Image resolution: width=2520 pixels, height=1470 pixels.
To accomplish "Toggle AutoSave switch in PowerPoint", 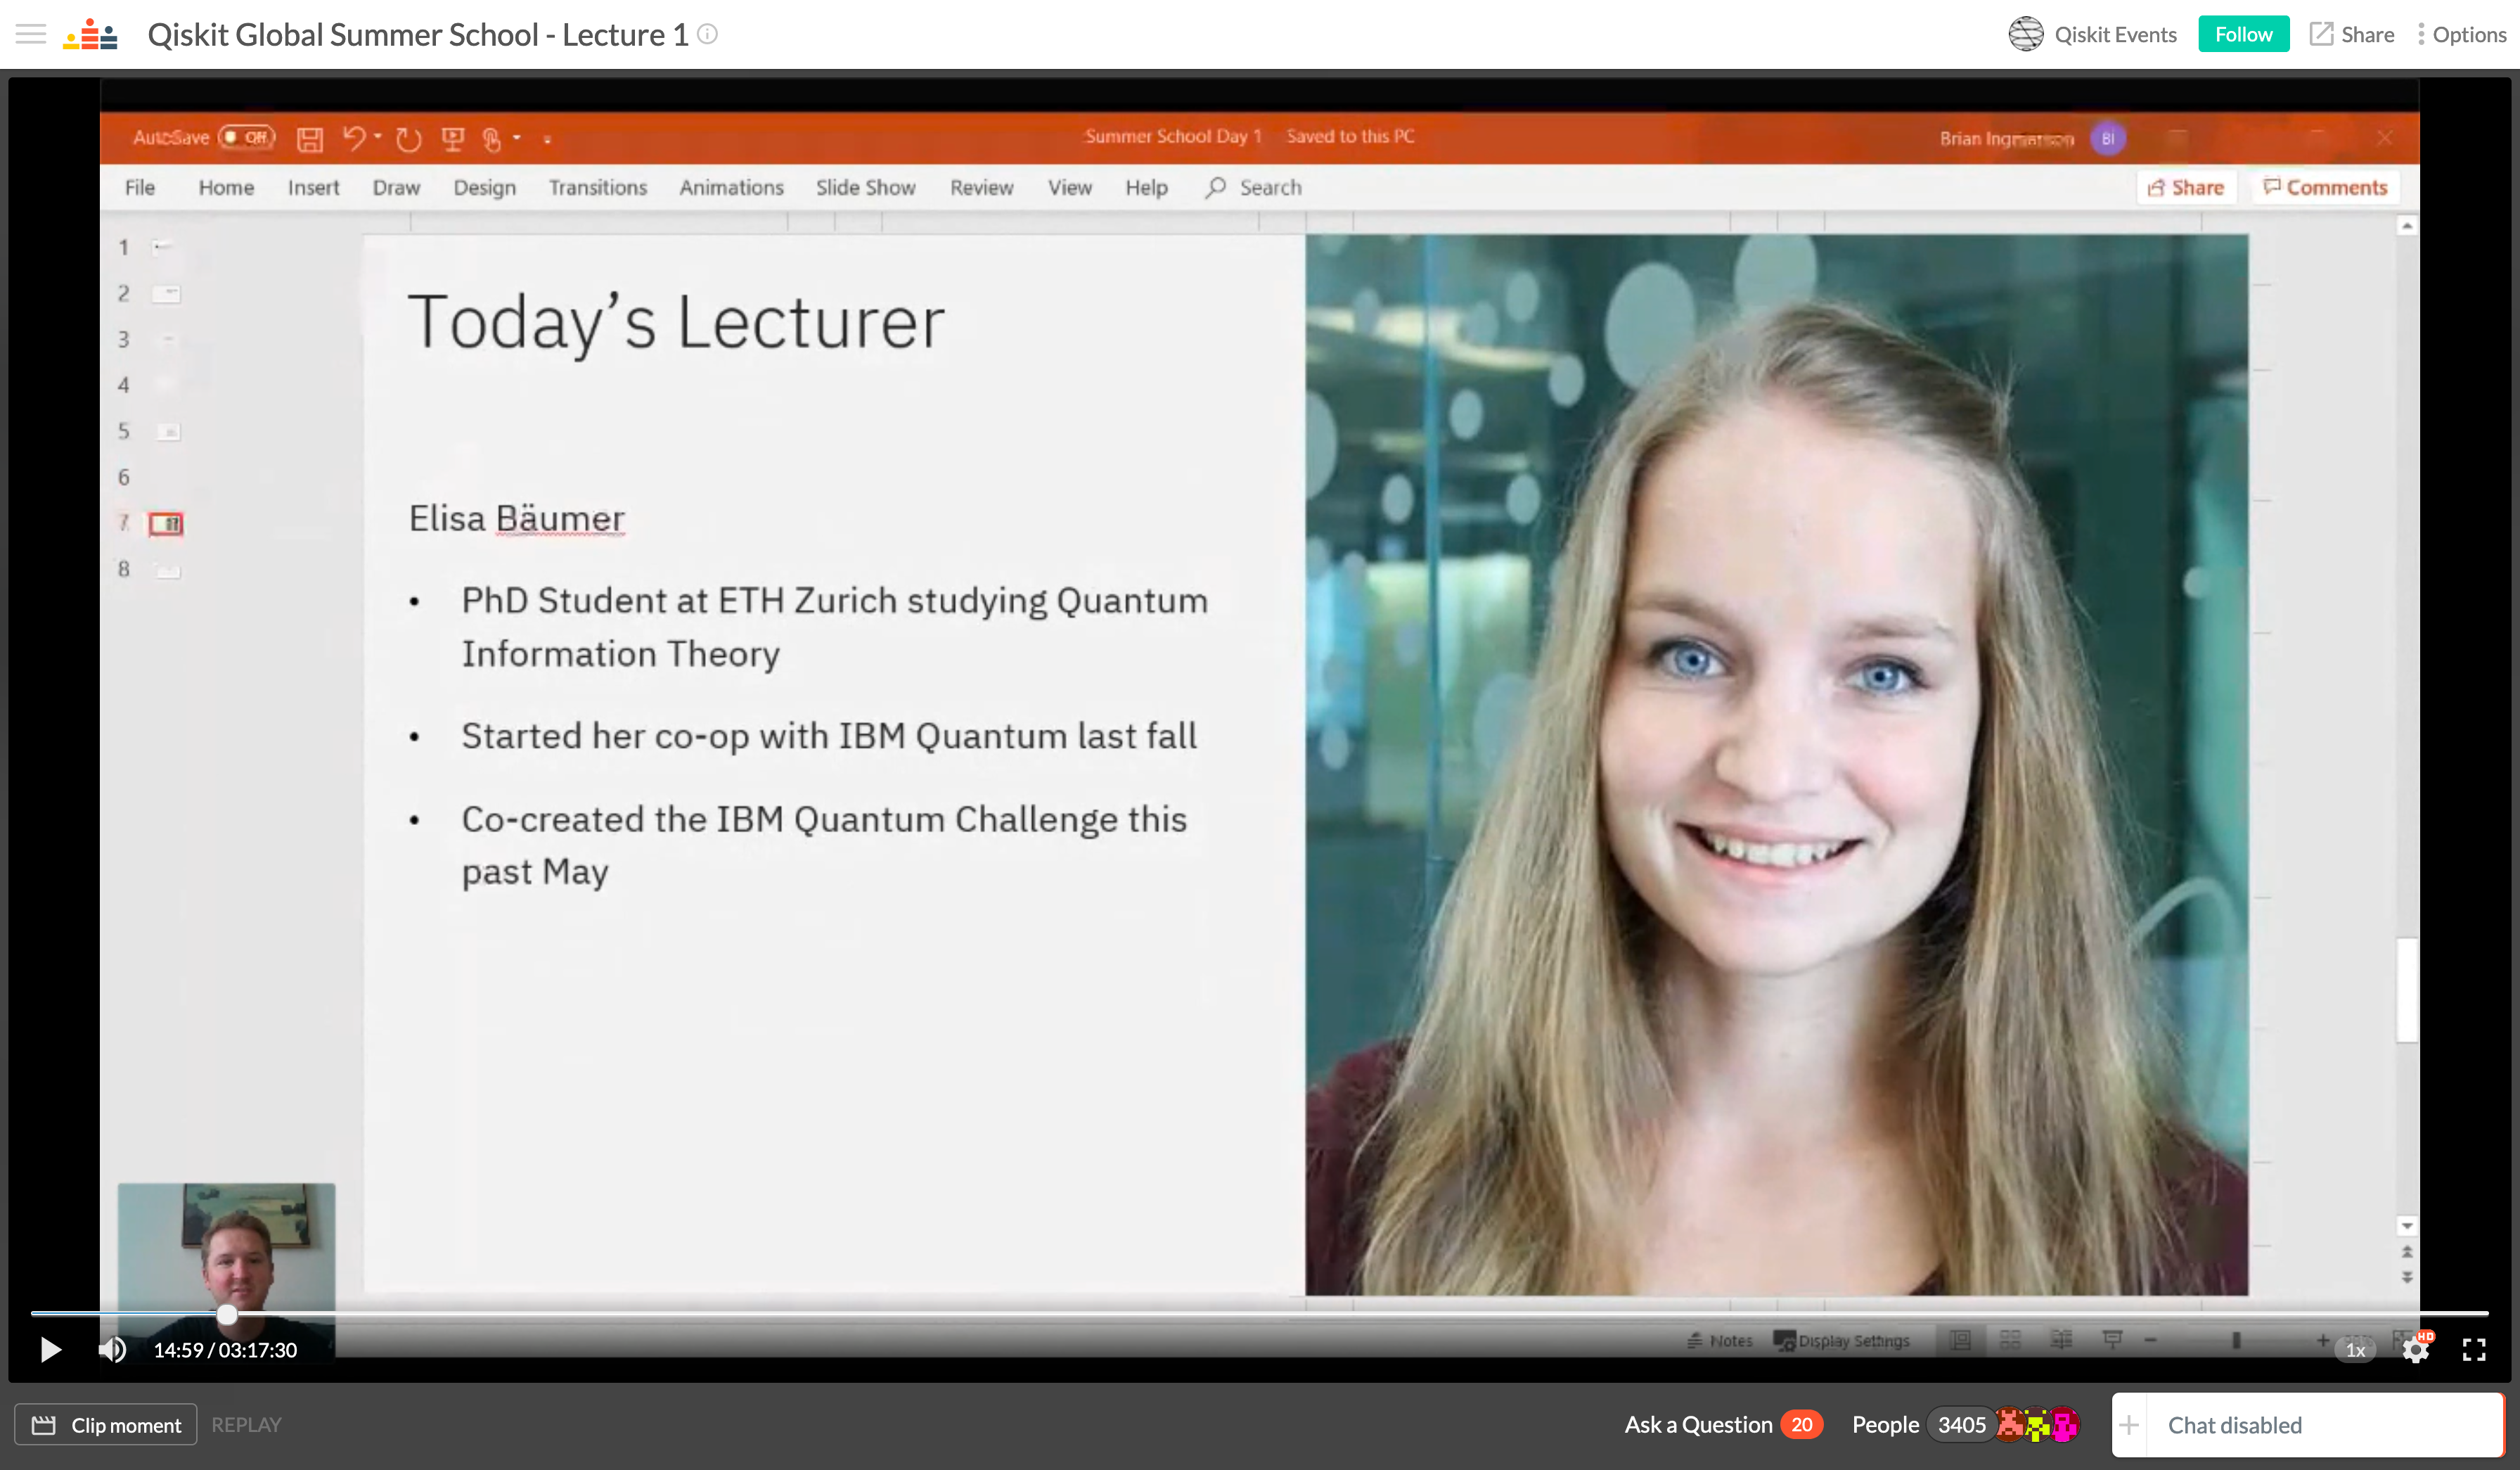I will point(247,137).
